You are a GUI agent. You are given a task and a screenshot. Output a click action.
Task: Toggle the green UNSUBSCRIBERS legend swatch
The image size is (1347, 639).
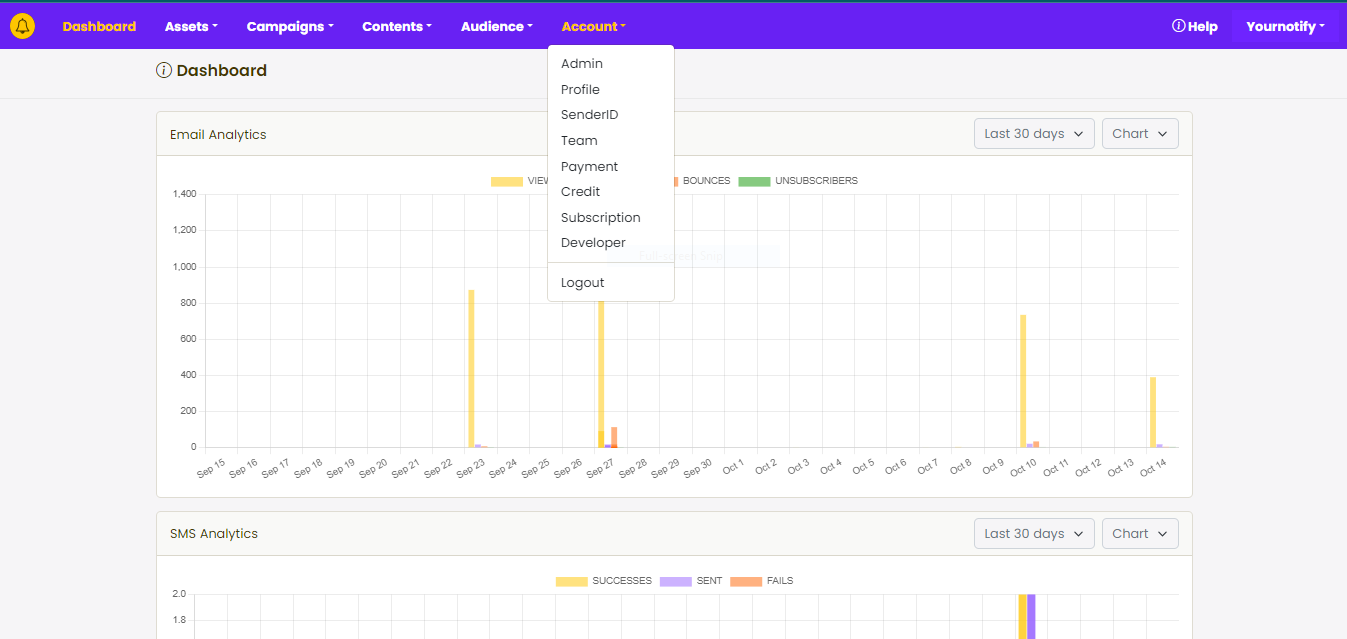[754, 181]
